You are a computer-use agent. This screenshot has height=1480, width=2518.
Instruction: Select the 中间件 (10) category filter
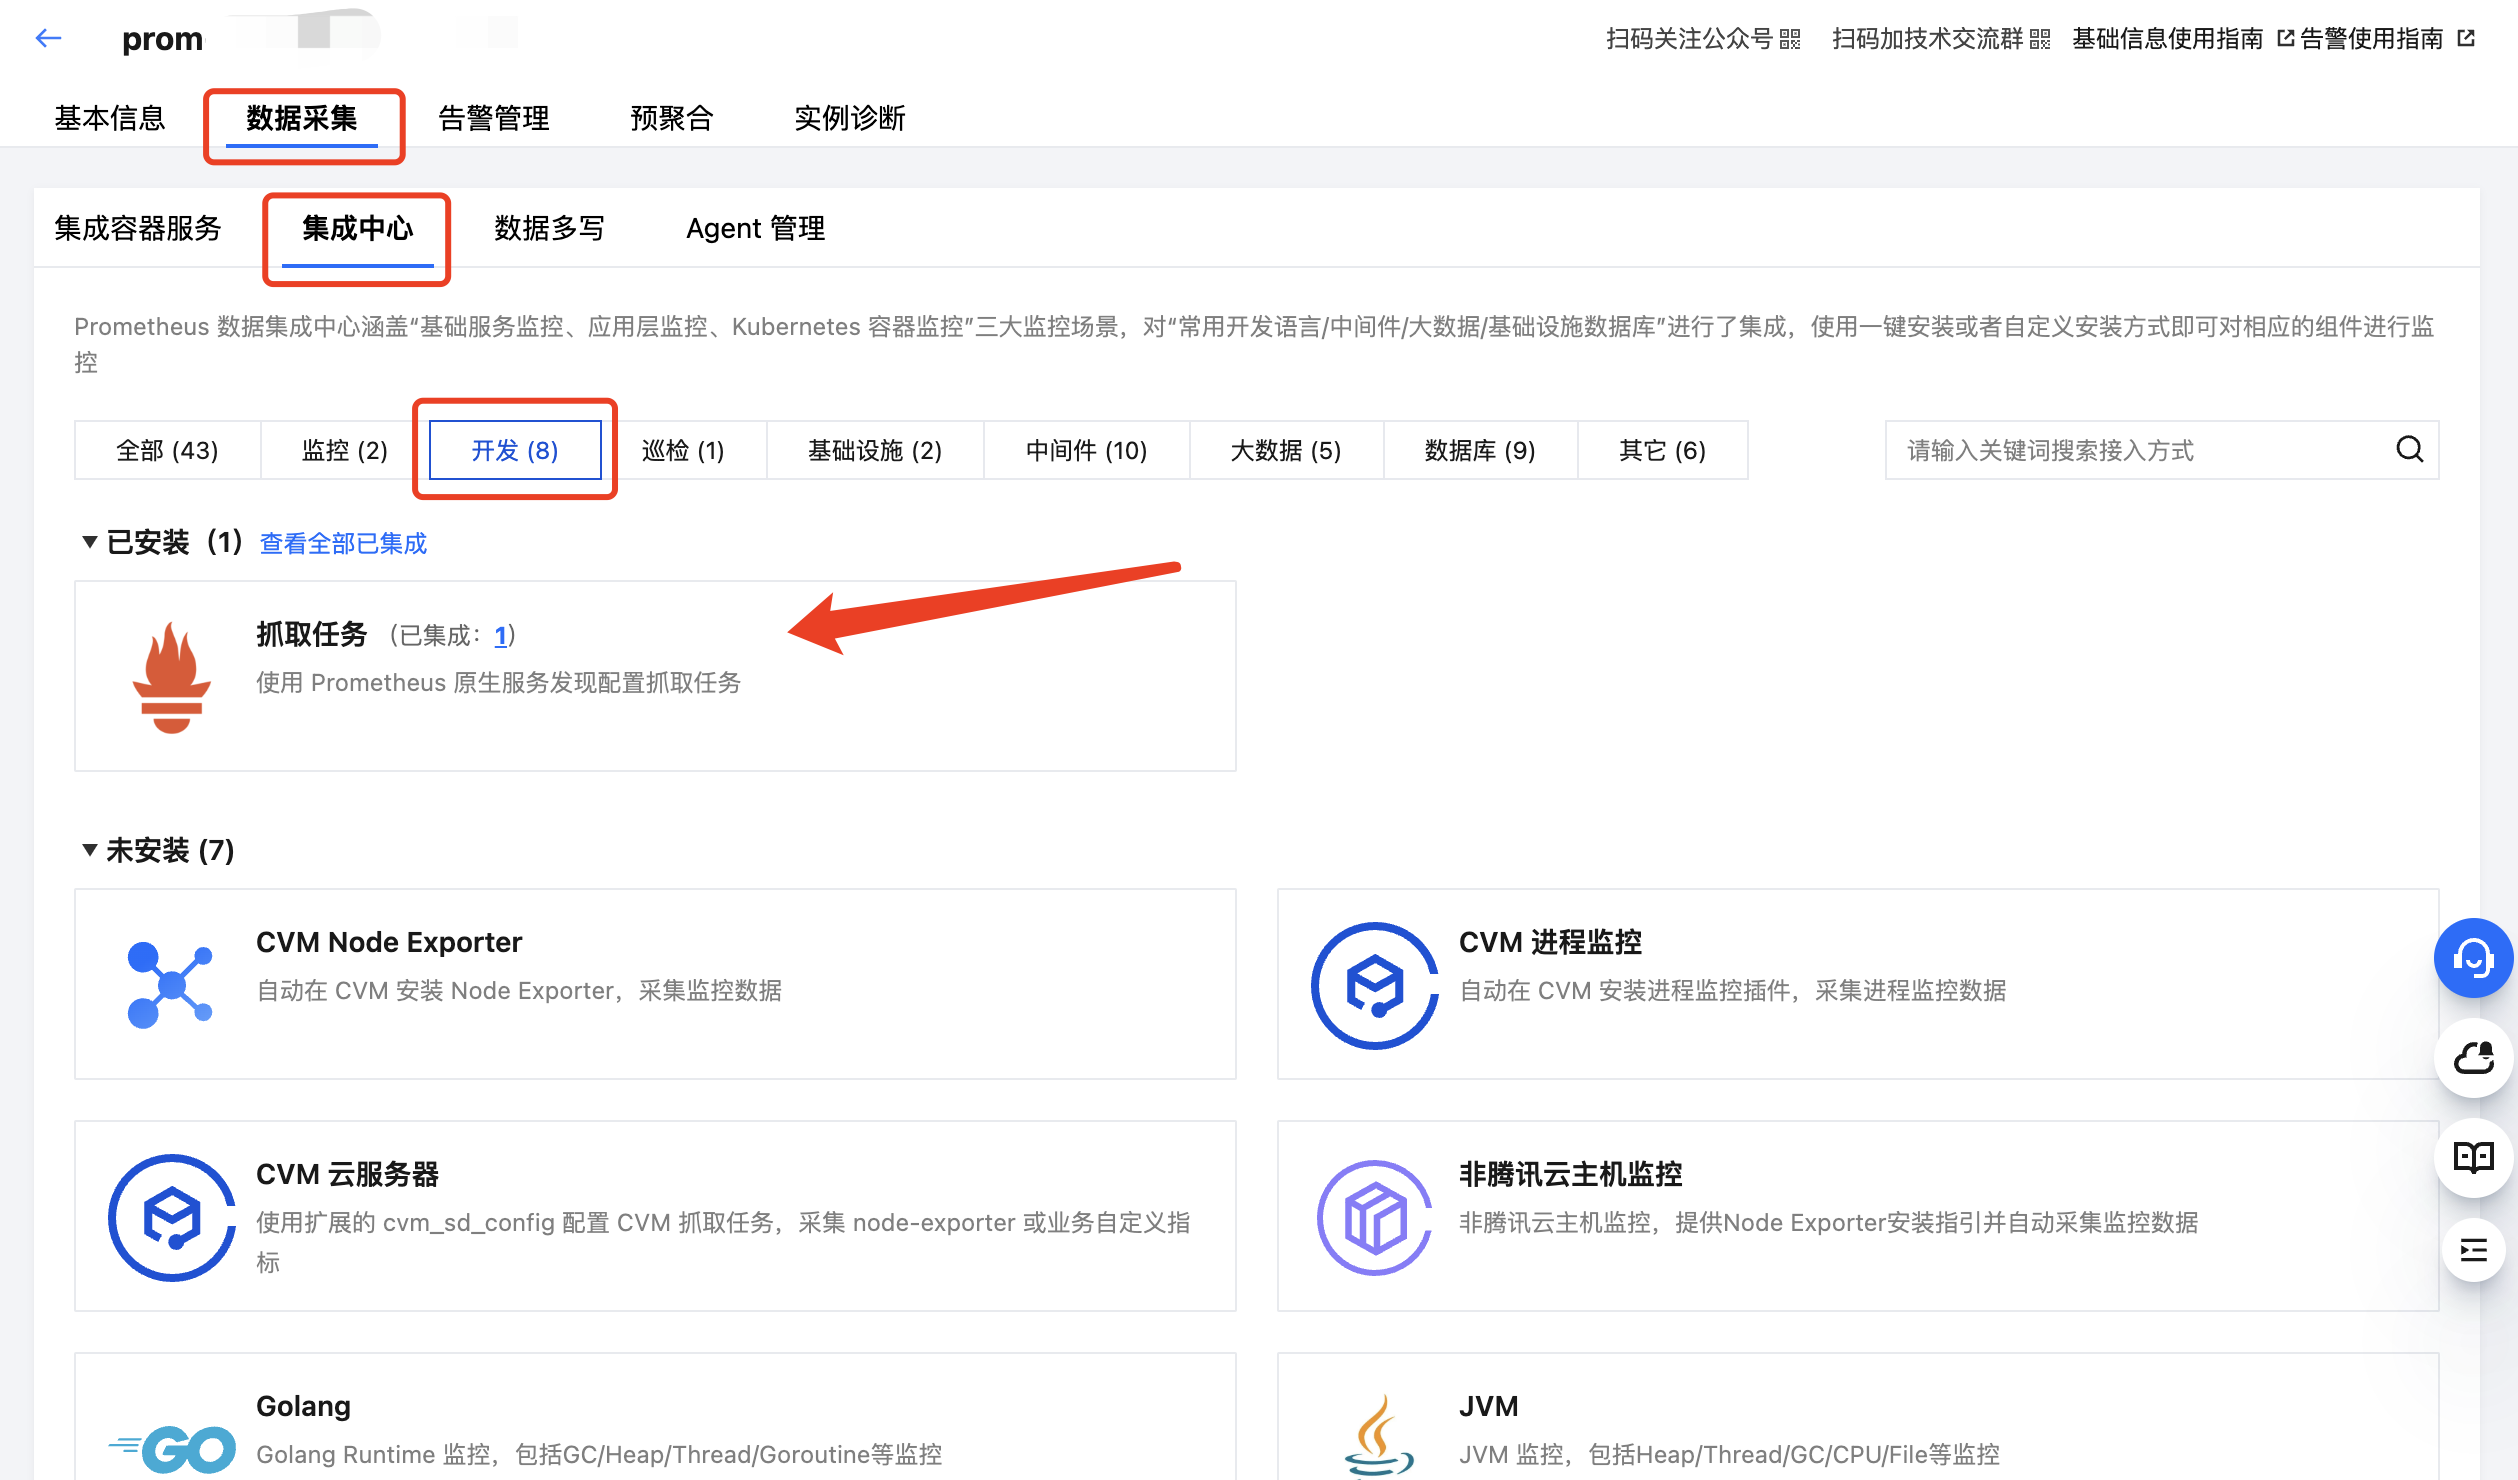(1086, 450)
